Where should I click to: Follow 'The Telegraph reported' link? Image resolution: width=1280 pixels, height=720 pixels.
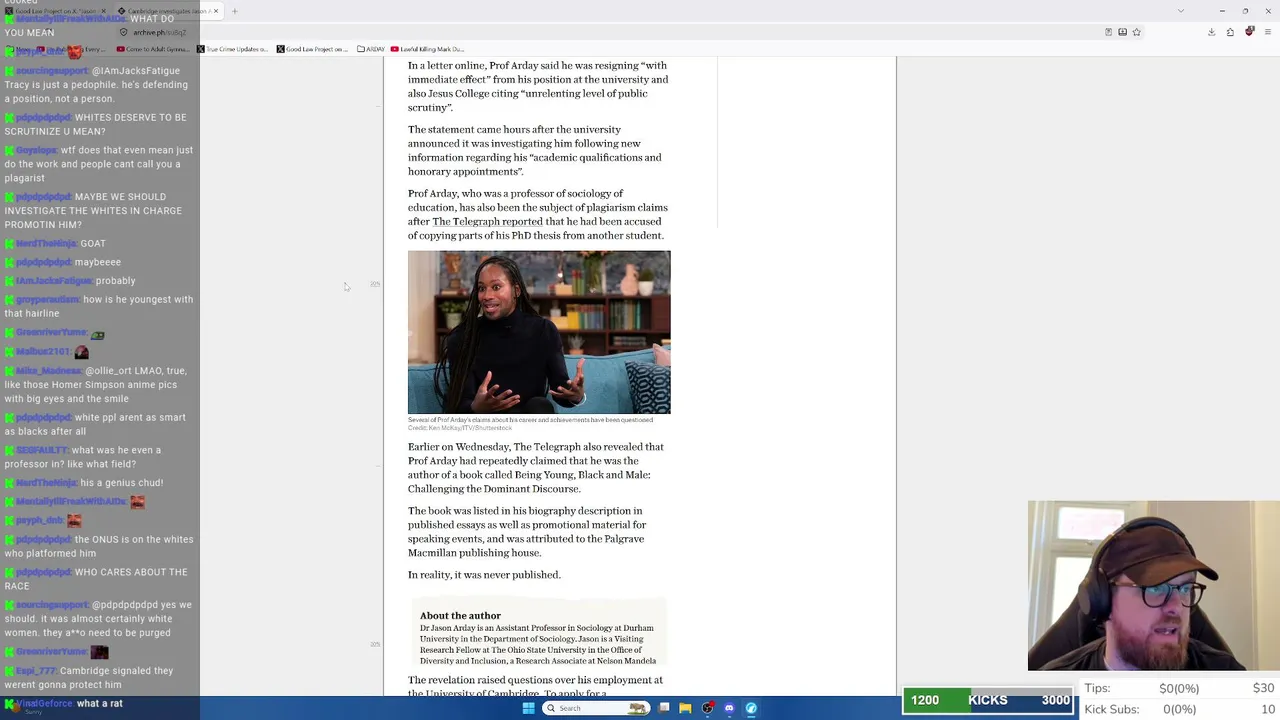pos(487,222)
